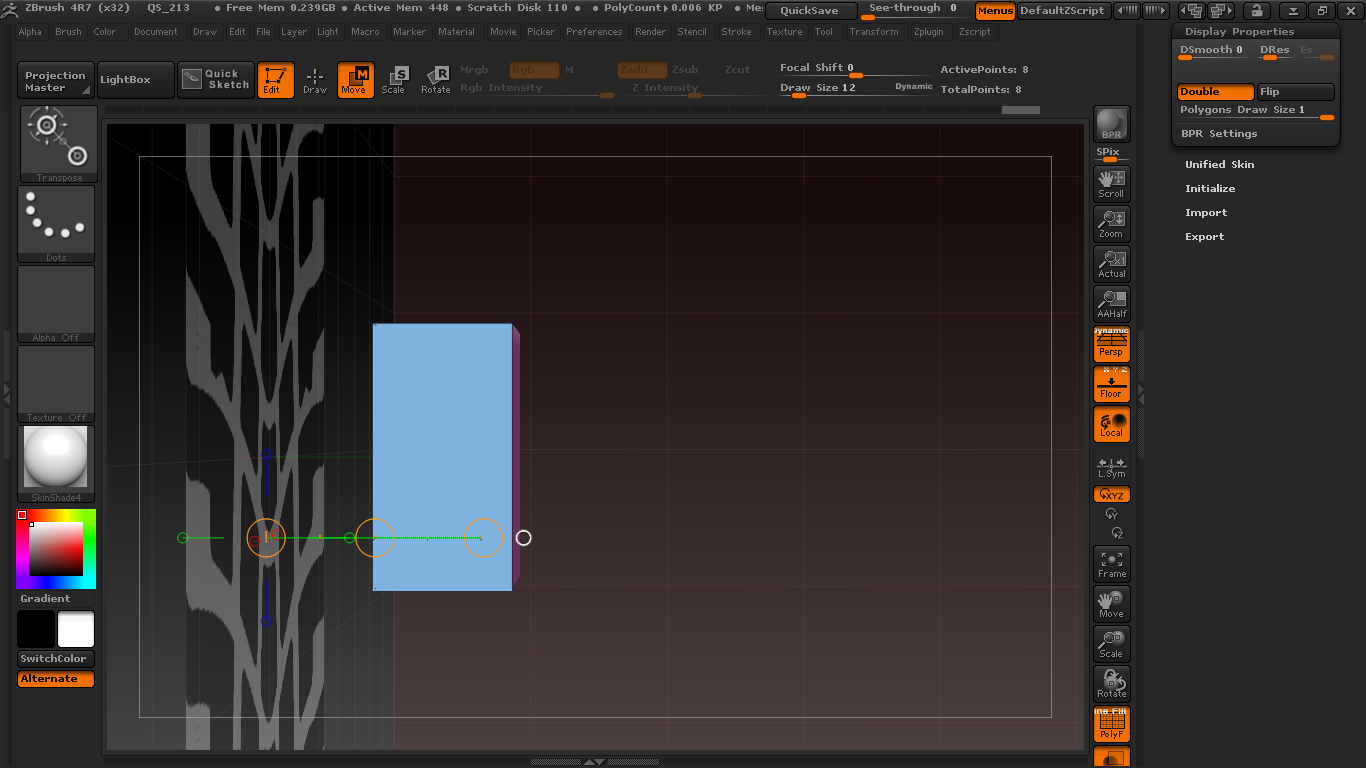Click the Move navigation icon in right shelf
1366x768 pixels.
[1111, 604]
